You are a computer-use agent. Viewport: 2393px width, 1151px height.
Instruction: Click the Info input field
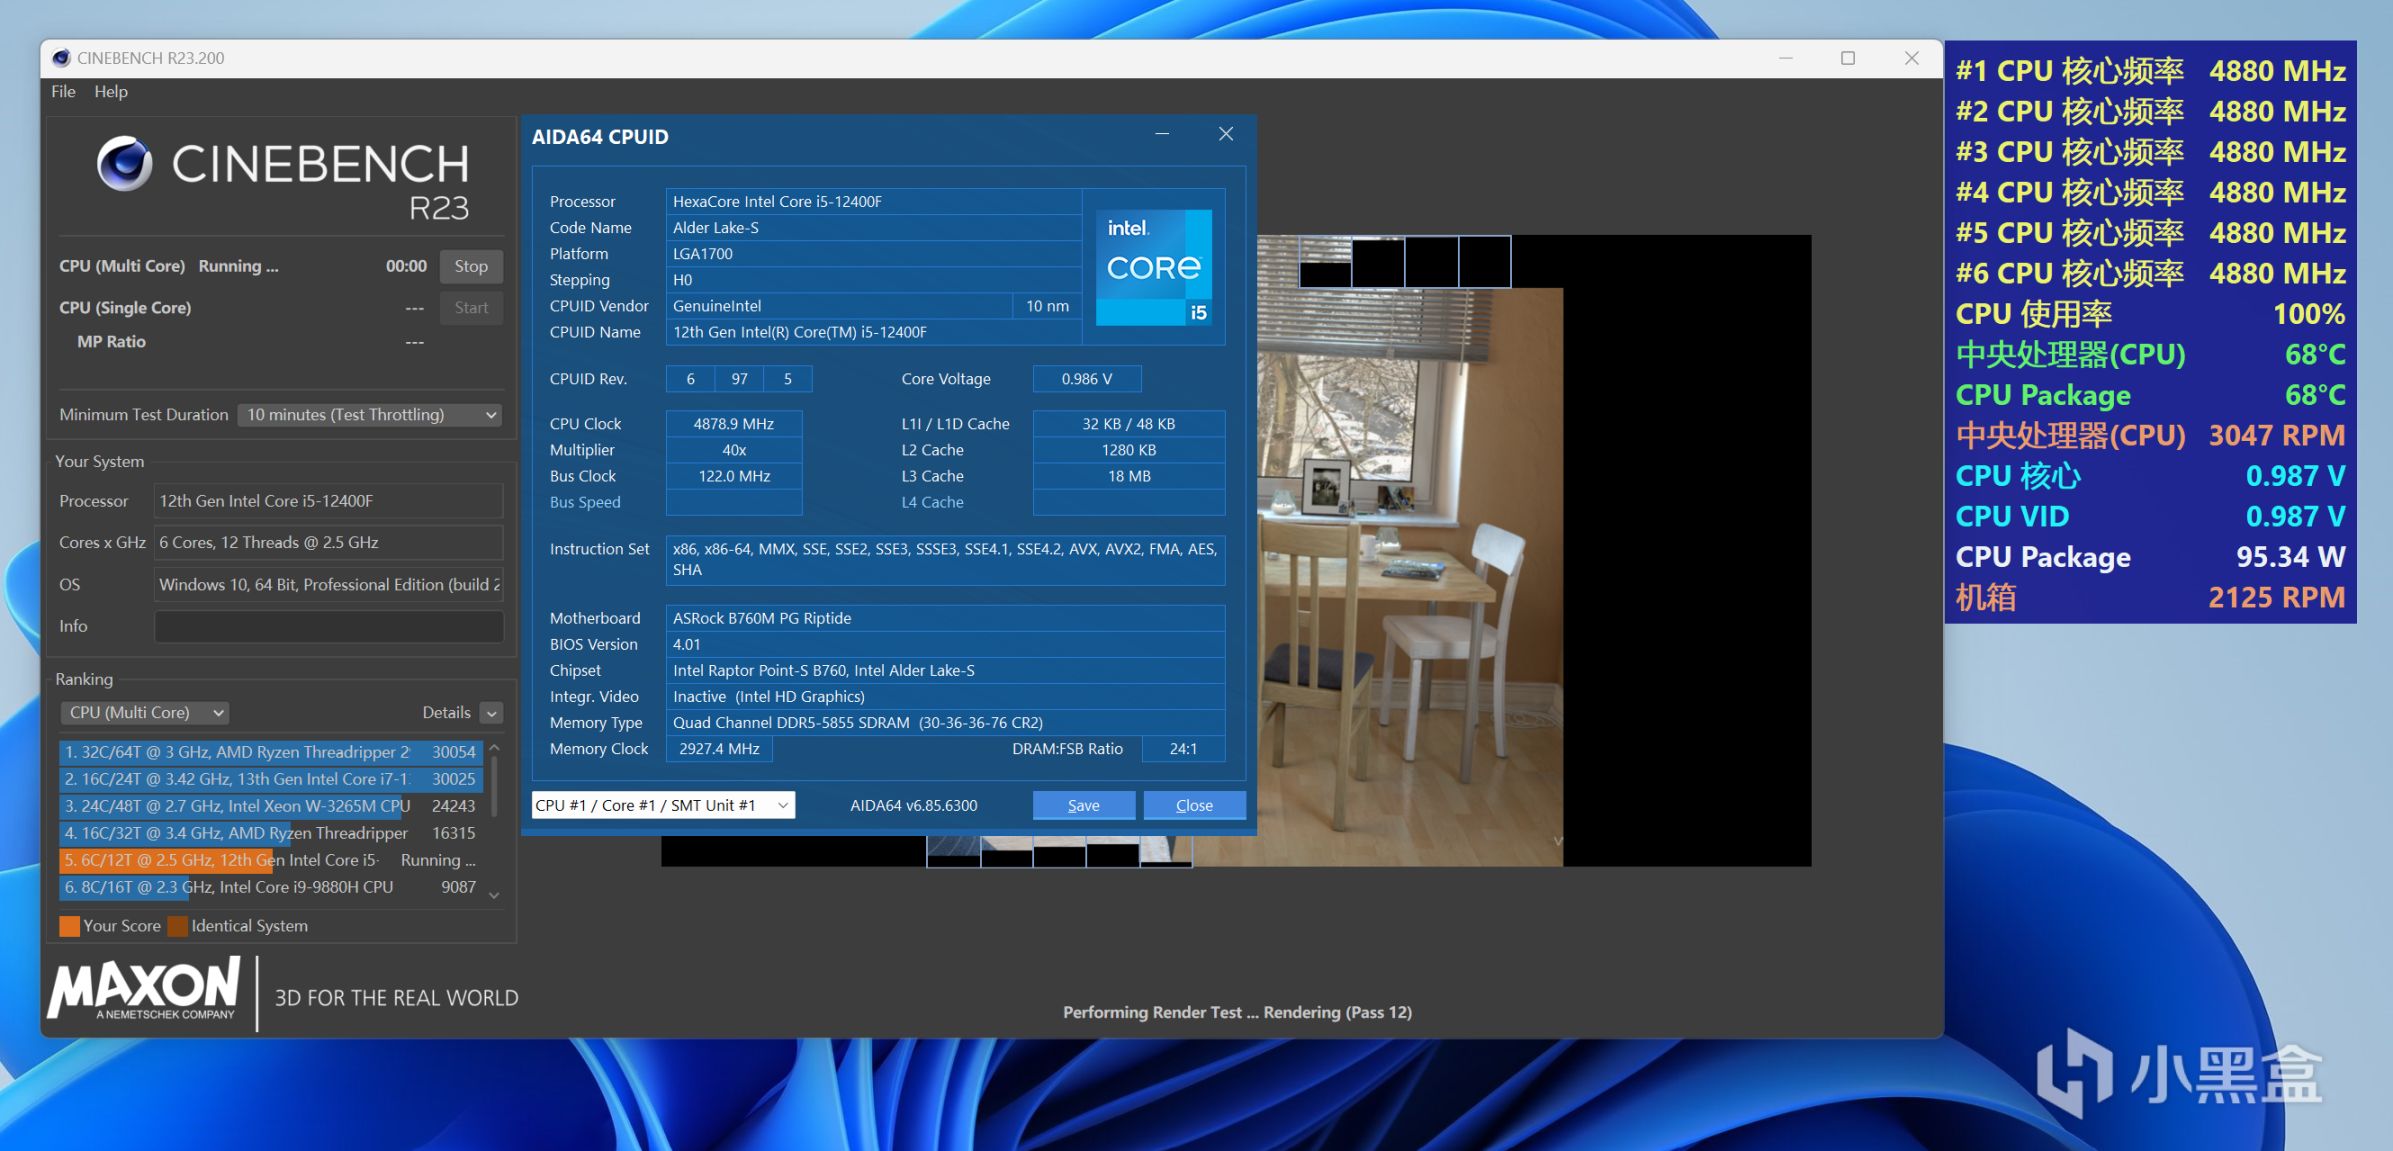329,626
